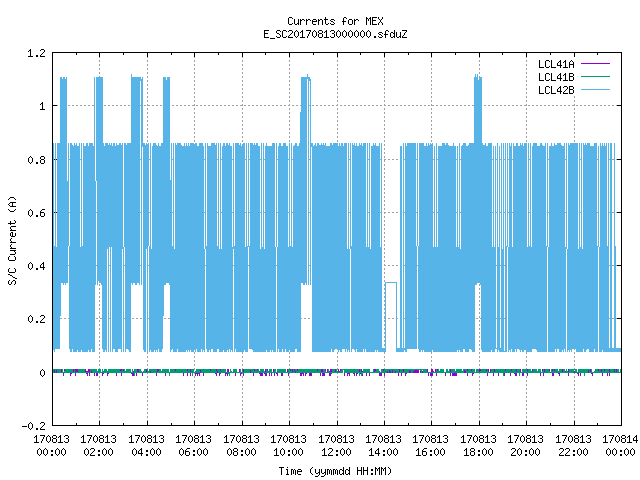
Task: Click the x-axis tick 170813 00:00
Action: pos(51,446)
